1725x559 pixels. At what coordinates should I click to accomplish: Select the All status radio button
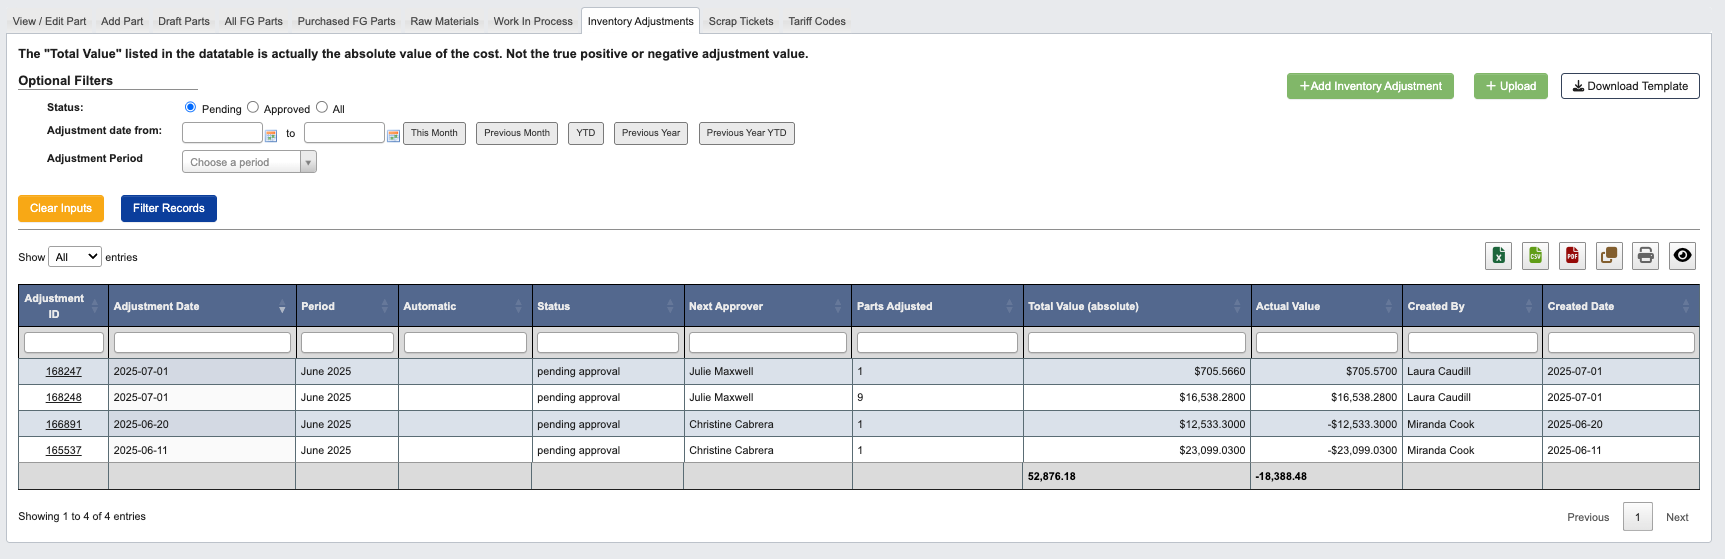point(322,107)
